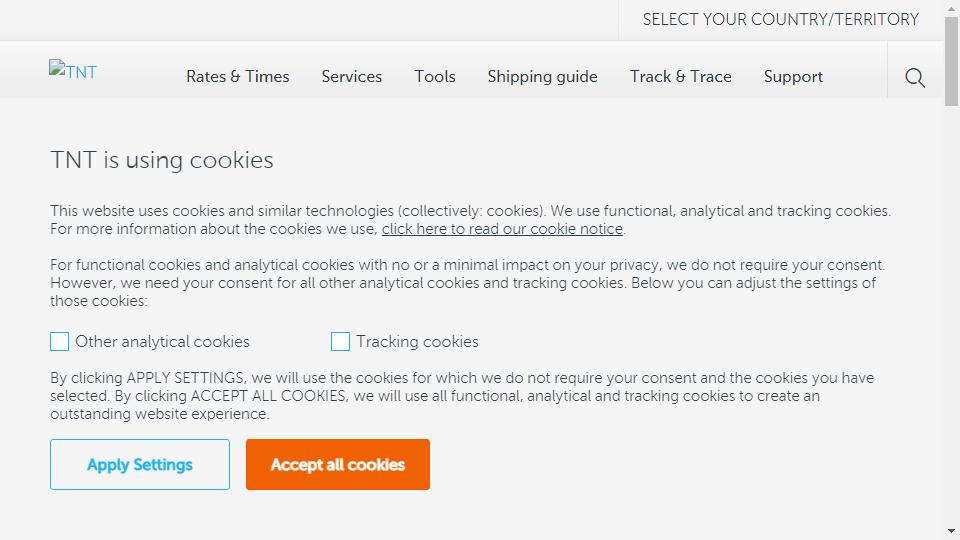Open Select Your Country/Territory selector

coord(781,20)
